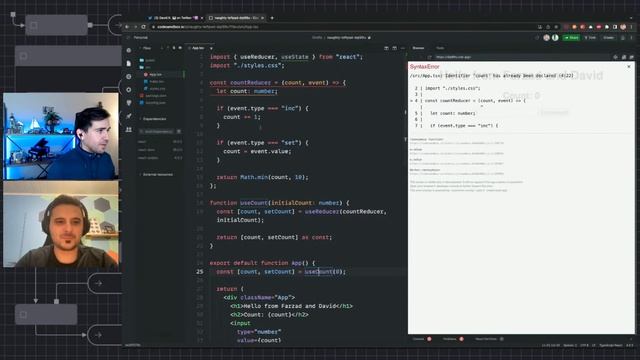Viewport: 640px width, 360px height.
Task: Open a new browser tab with plus
Action: [x=272, y=18]
